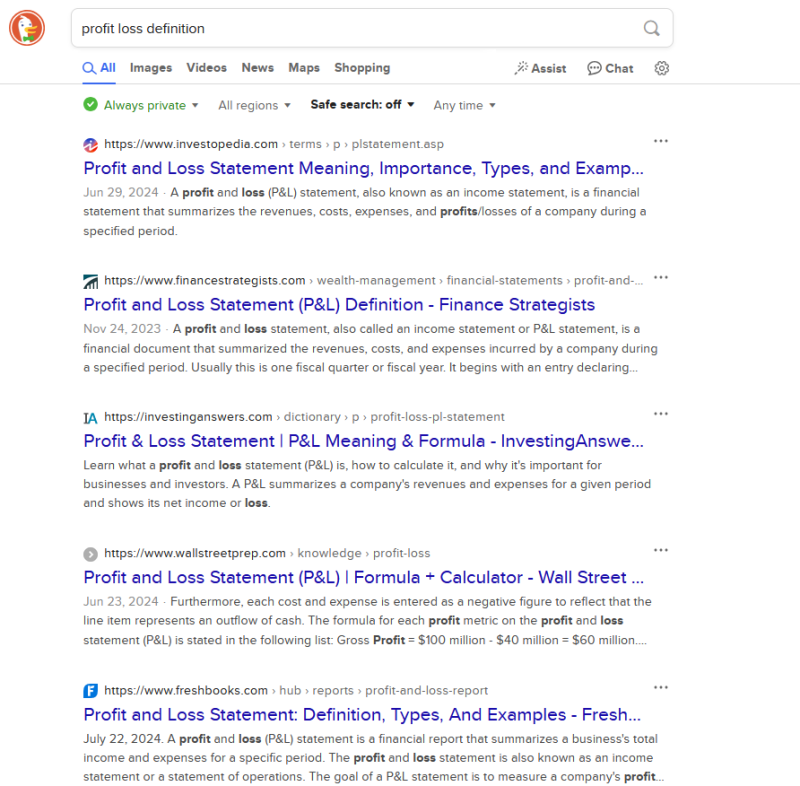Image resolution: width=800 pixels, height=786 pixels.
Task: Select the All search tab
Action: coord(99,68)
